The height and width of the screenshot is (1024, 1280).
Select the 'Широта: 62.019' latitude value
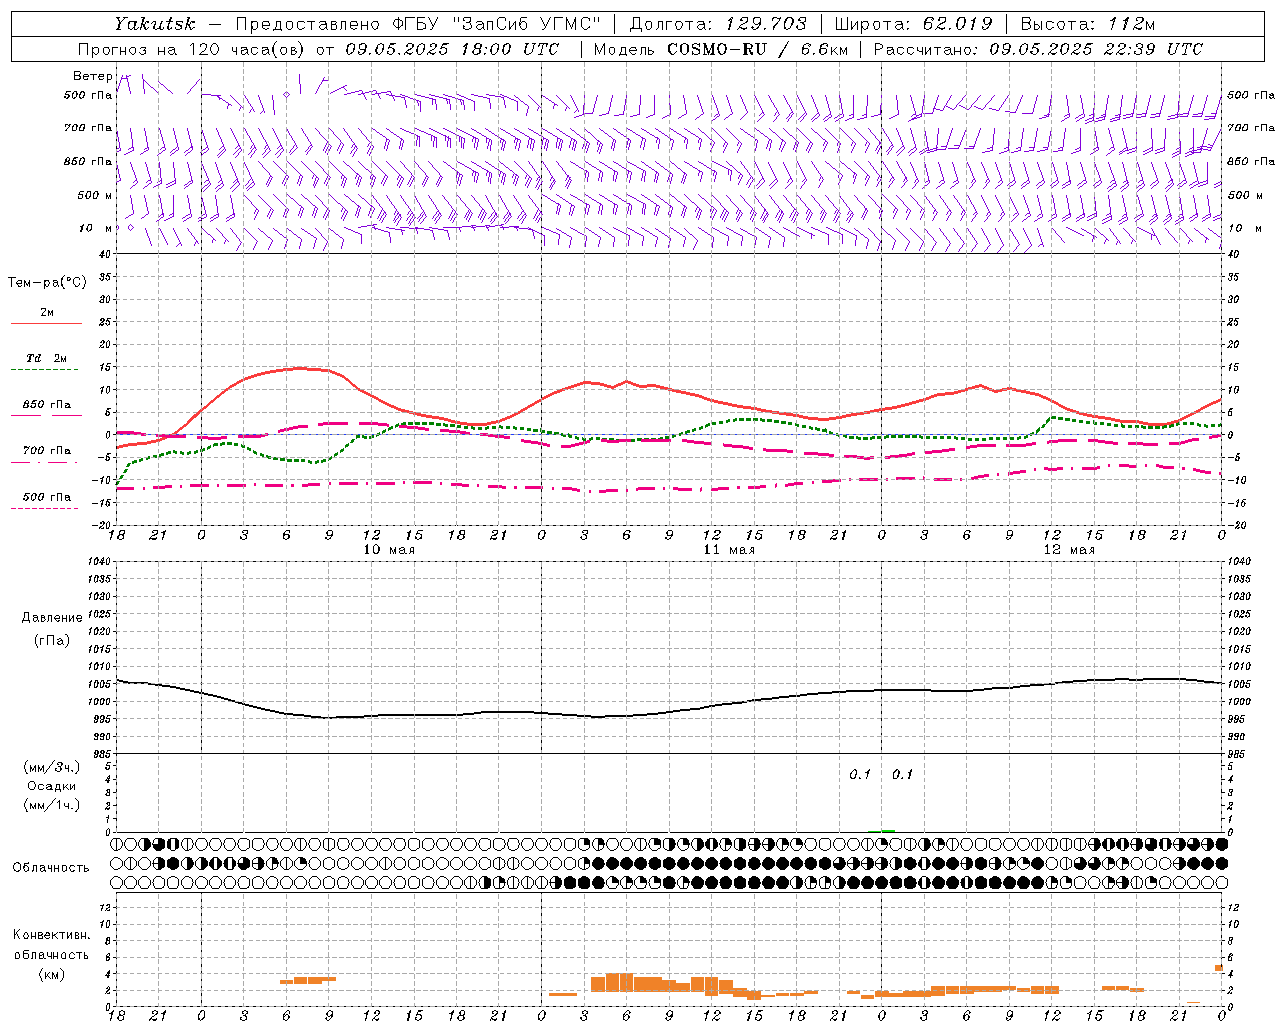pos(913,24)
